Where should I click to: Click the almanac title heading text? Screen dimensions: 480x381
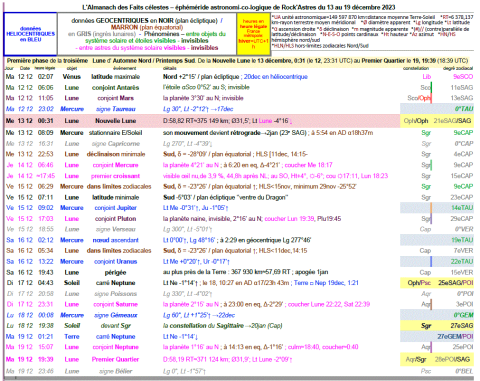click(x=239, y=7)
